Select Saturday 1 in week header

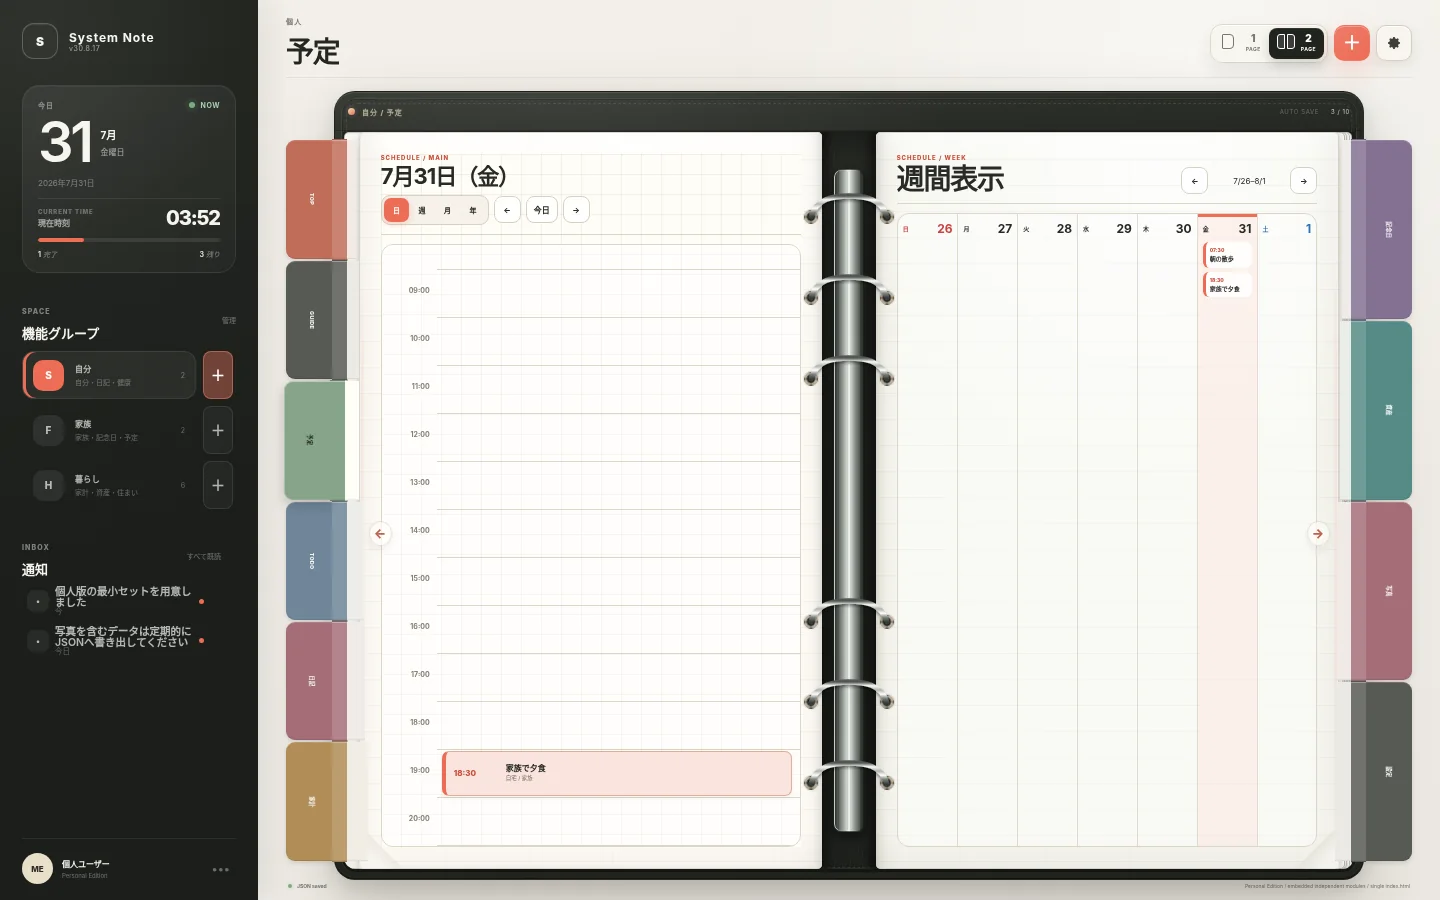click(1287, 229)
